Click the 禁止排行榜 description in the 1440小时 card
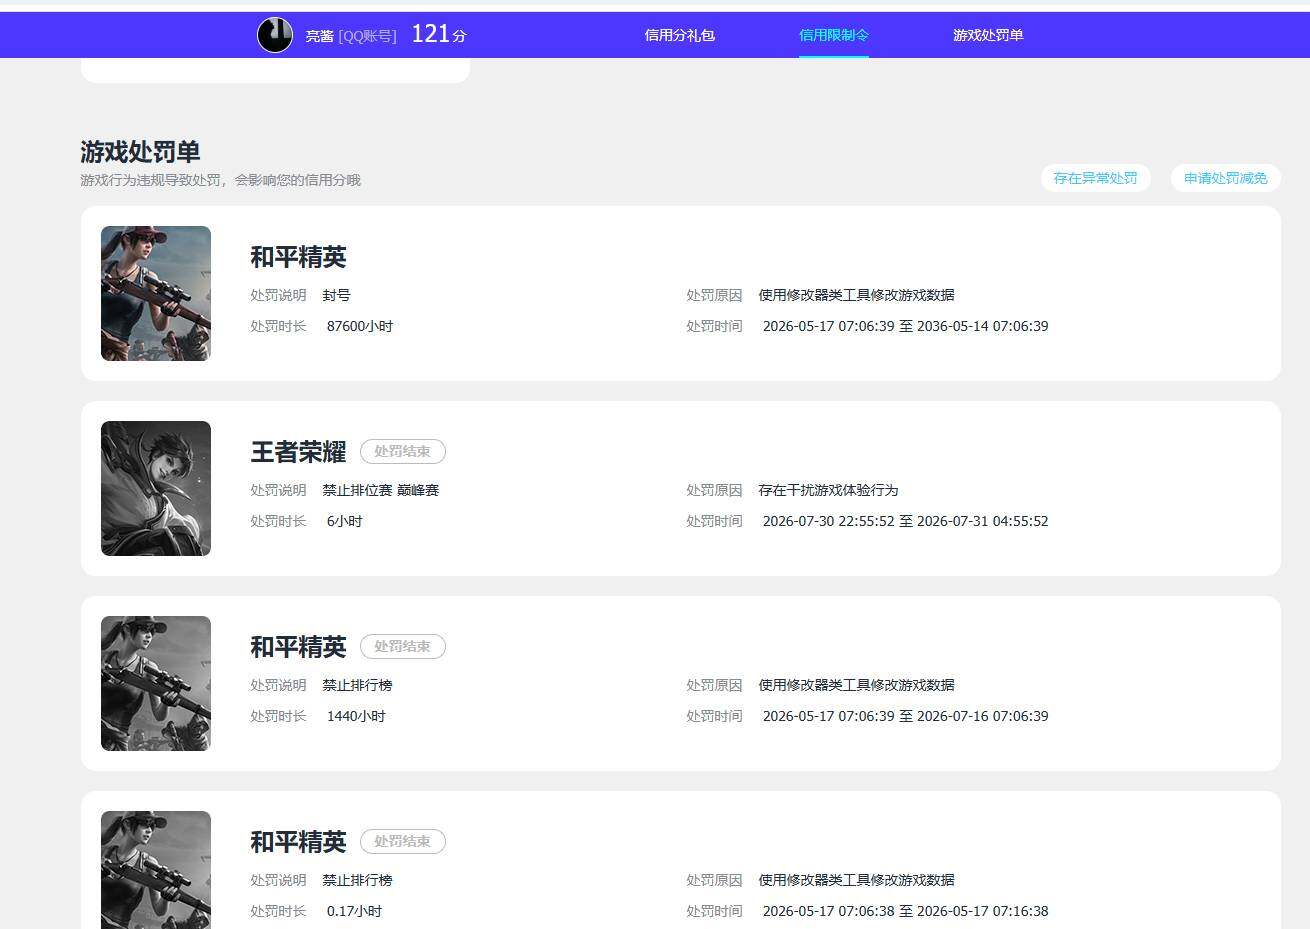Screen dimensions: 1310x929 coord(357,685)
